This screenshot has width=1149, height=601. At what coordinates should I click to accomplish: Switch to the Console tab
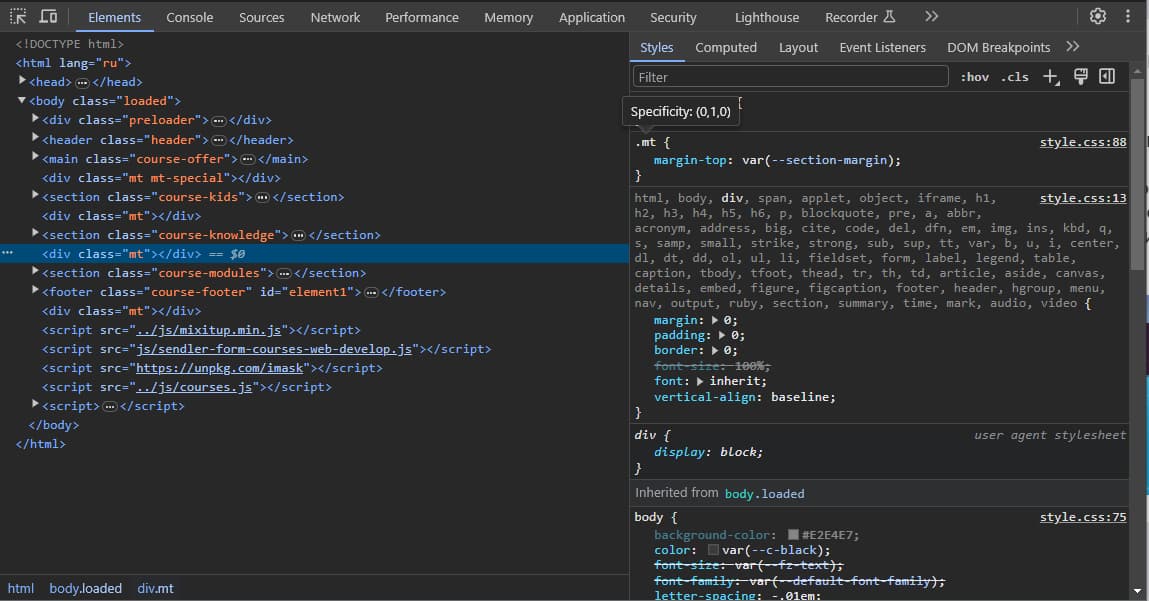[189, 17]
